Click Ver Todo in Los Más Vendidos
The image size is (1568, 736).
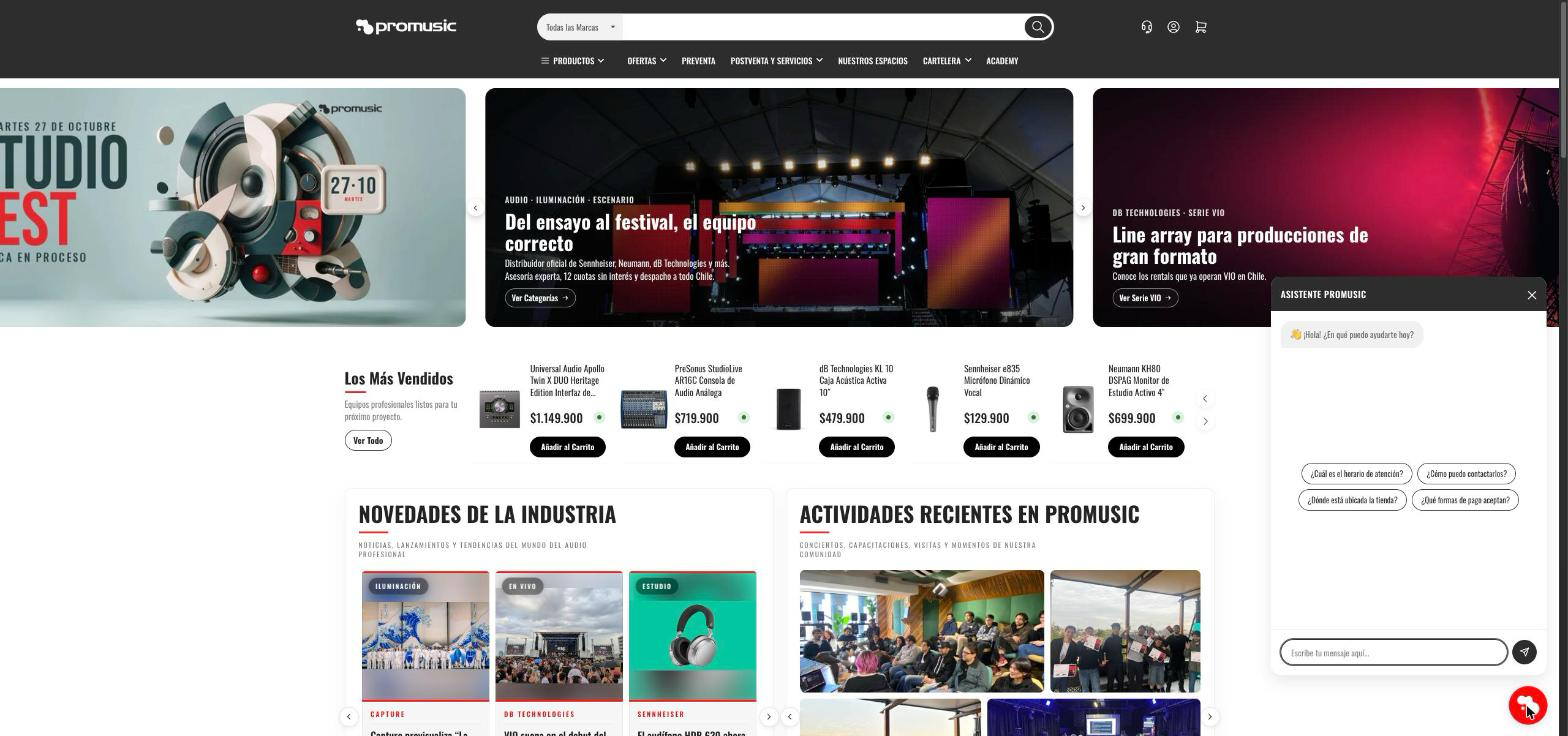coord(368,440)
